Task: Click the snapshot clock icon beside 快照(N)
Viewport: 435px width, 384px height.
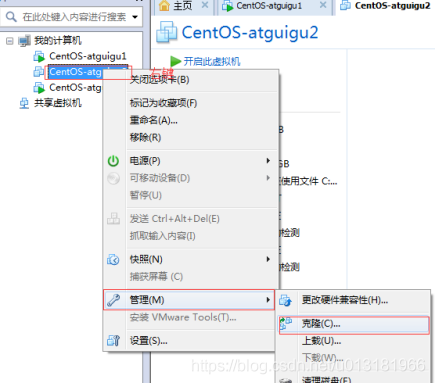Action: pos(113,259)
